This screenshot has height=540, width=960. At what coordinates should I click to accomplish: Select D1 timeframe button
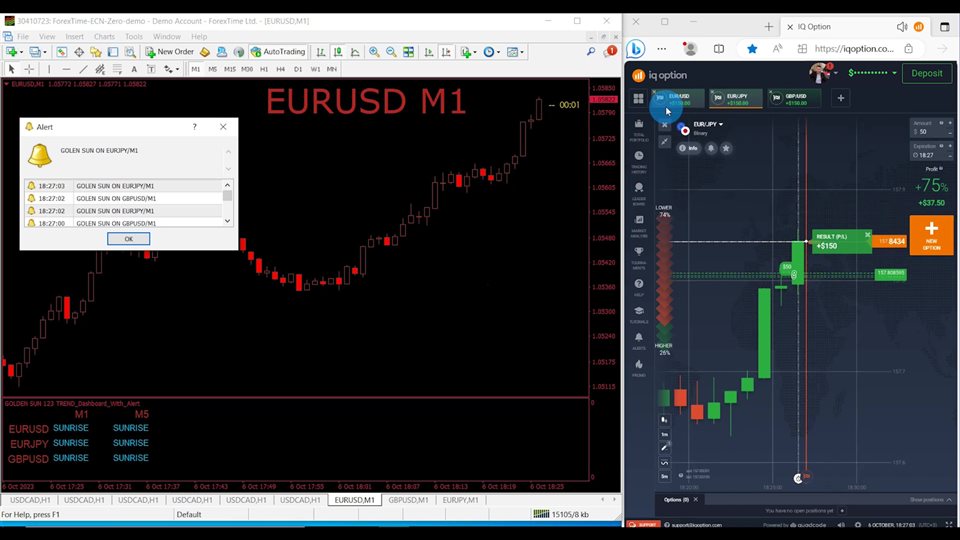pos(298,69)
